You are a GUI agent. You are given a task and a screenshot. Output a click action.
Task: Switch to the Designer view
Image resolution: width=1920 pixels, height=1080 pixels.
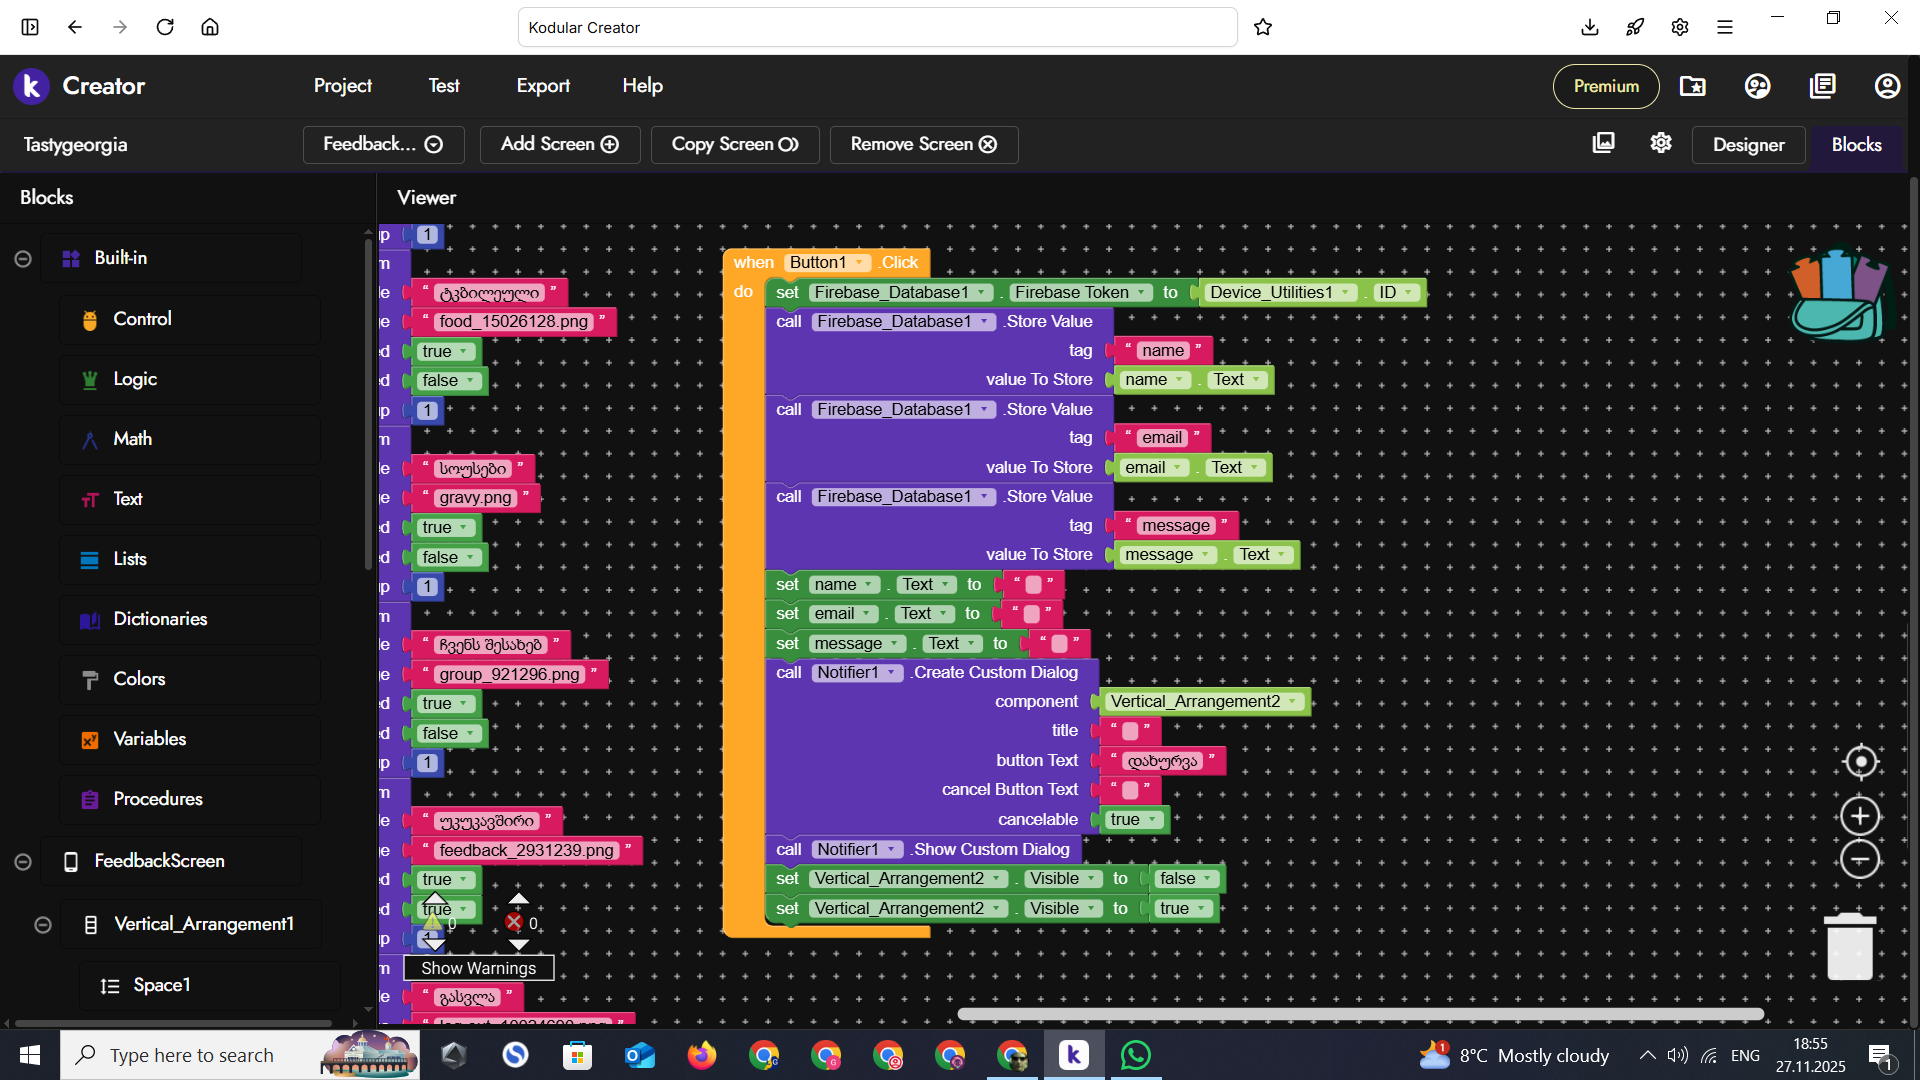(x=1748, y=145)
